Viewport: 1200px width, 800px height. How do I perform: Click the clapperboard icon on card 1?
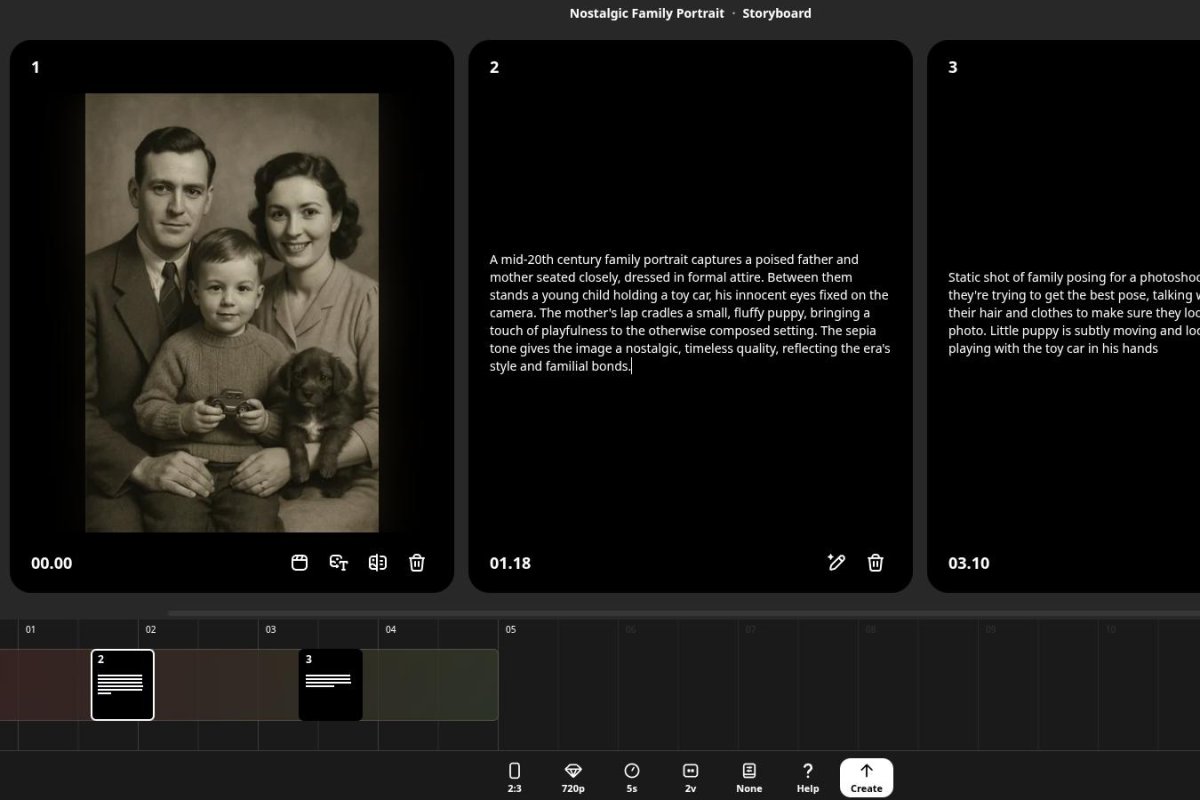tap(299, 563)
